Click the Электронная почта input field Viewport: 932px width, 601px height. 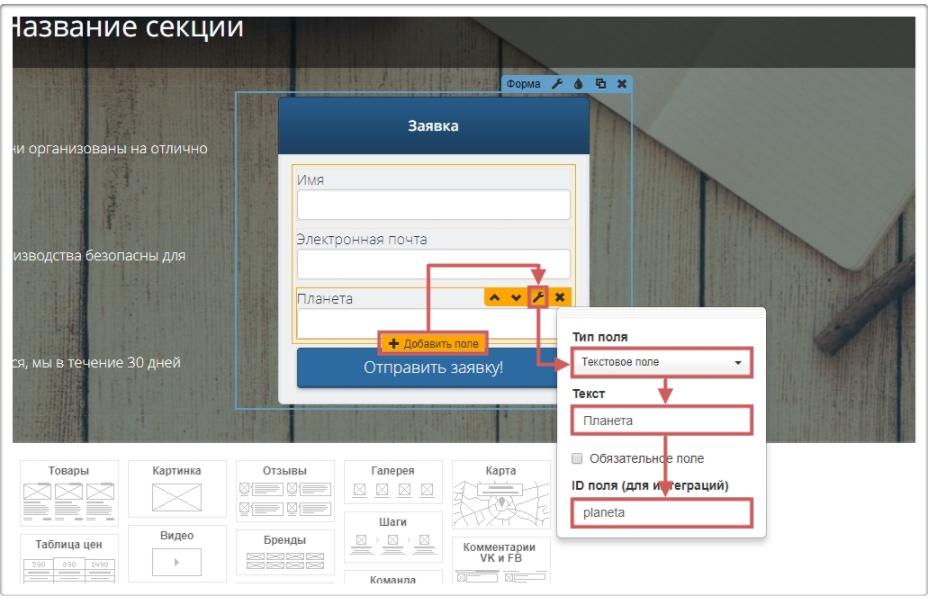pyautogui.click(x=433, y=264)
